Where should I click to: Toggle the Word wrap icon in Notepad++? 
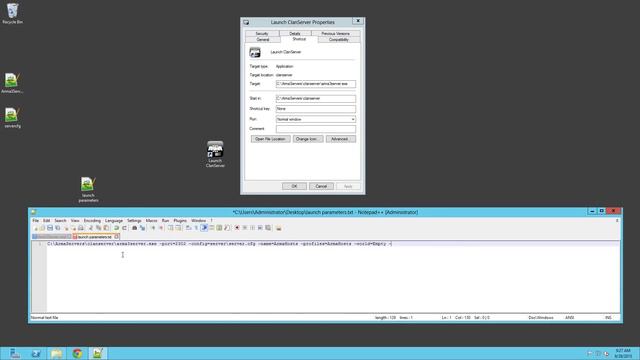[189, 228]
